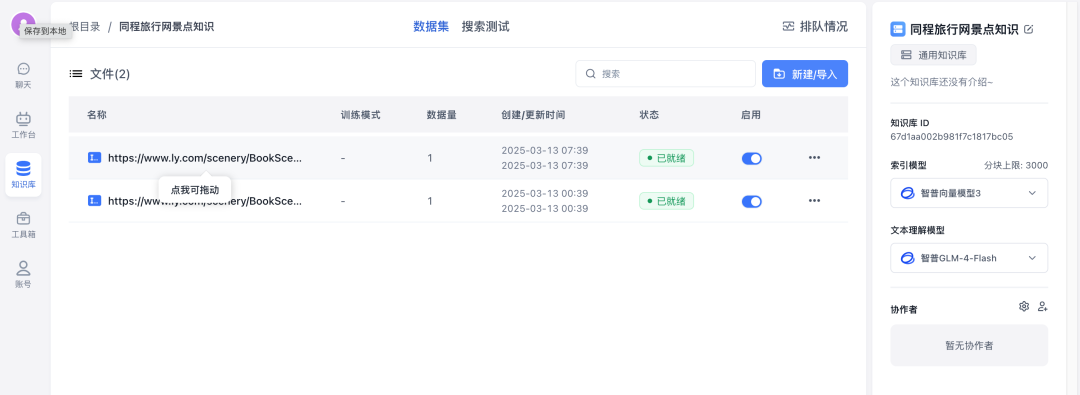Open the second https://www.ly.com/scenery dataset row
Viewport: 1080px width, 395px height.
click(458, 201)
